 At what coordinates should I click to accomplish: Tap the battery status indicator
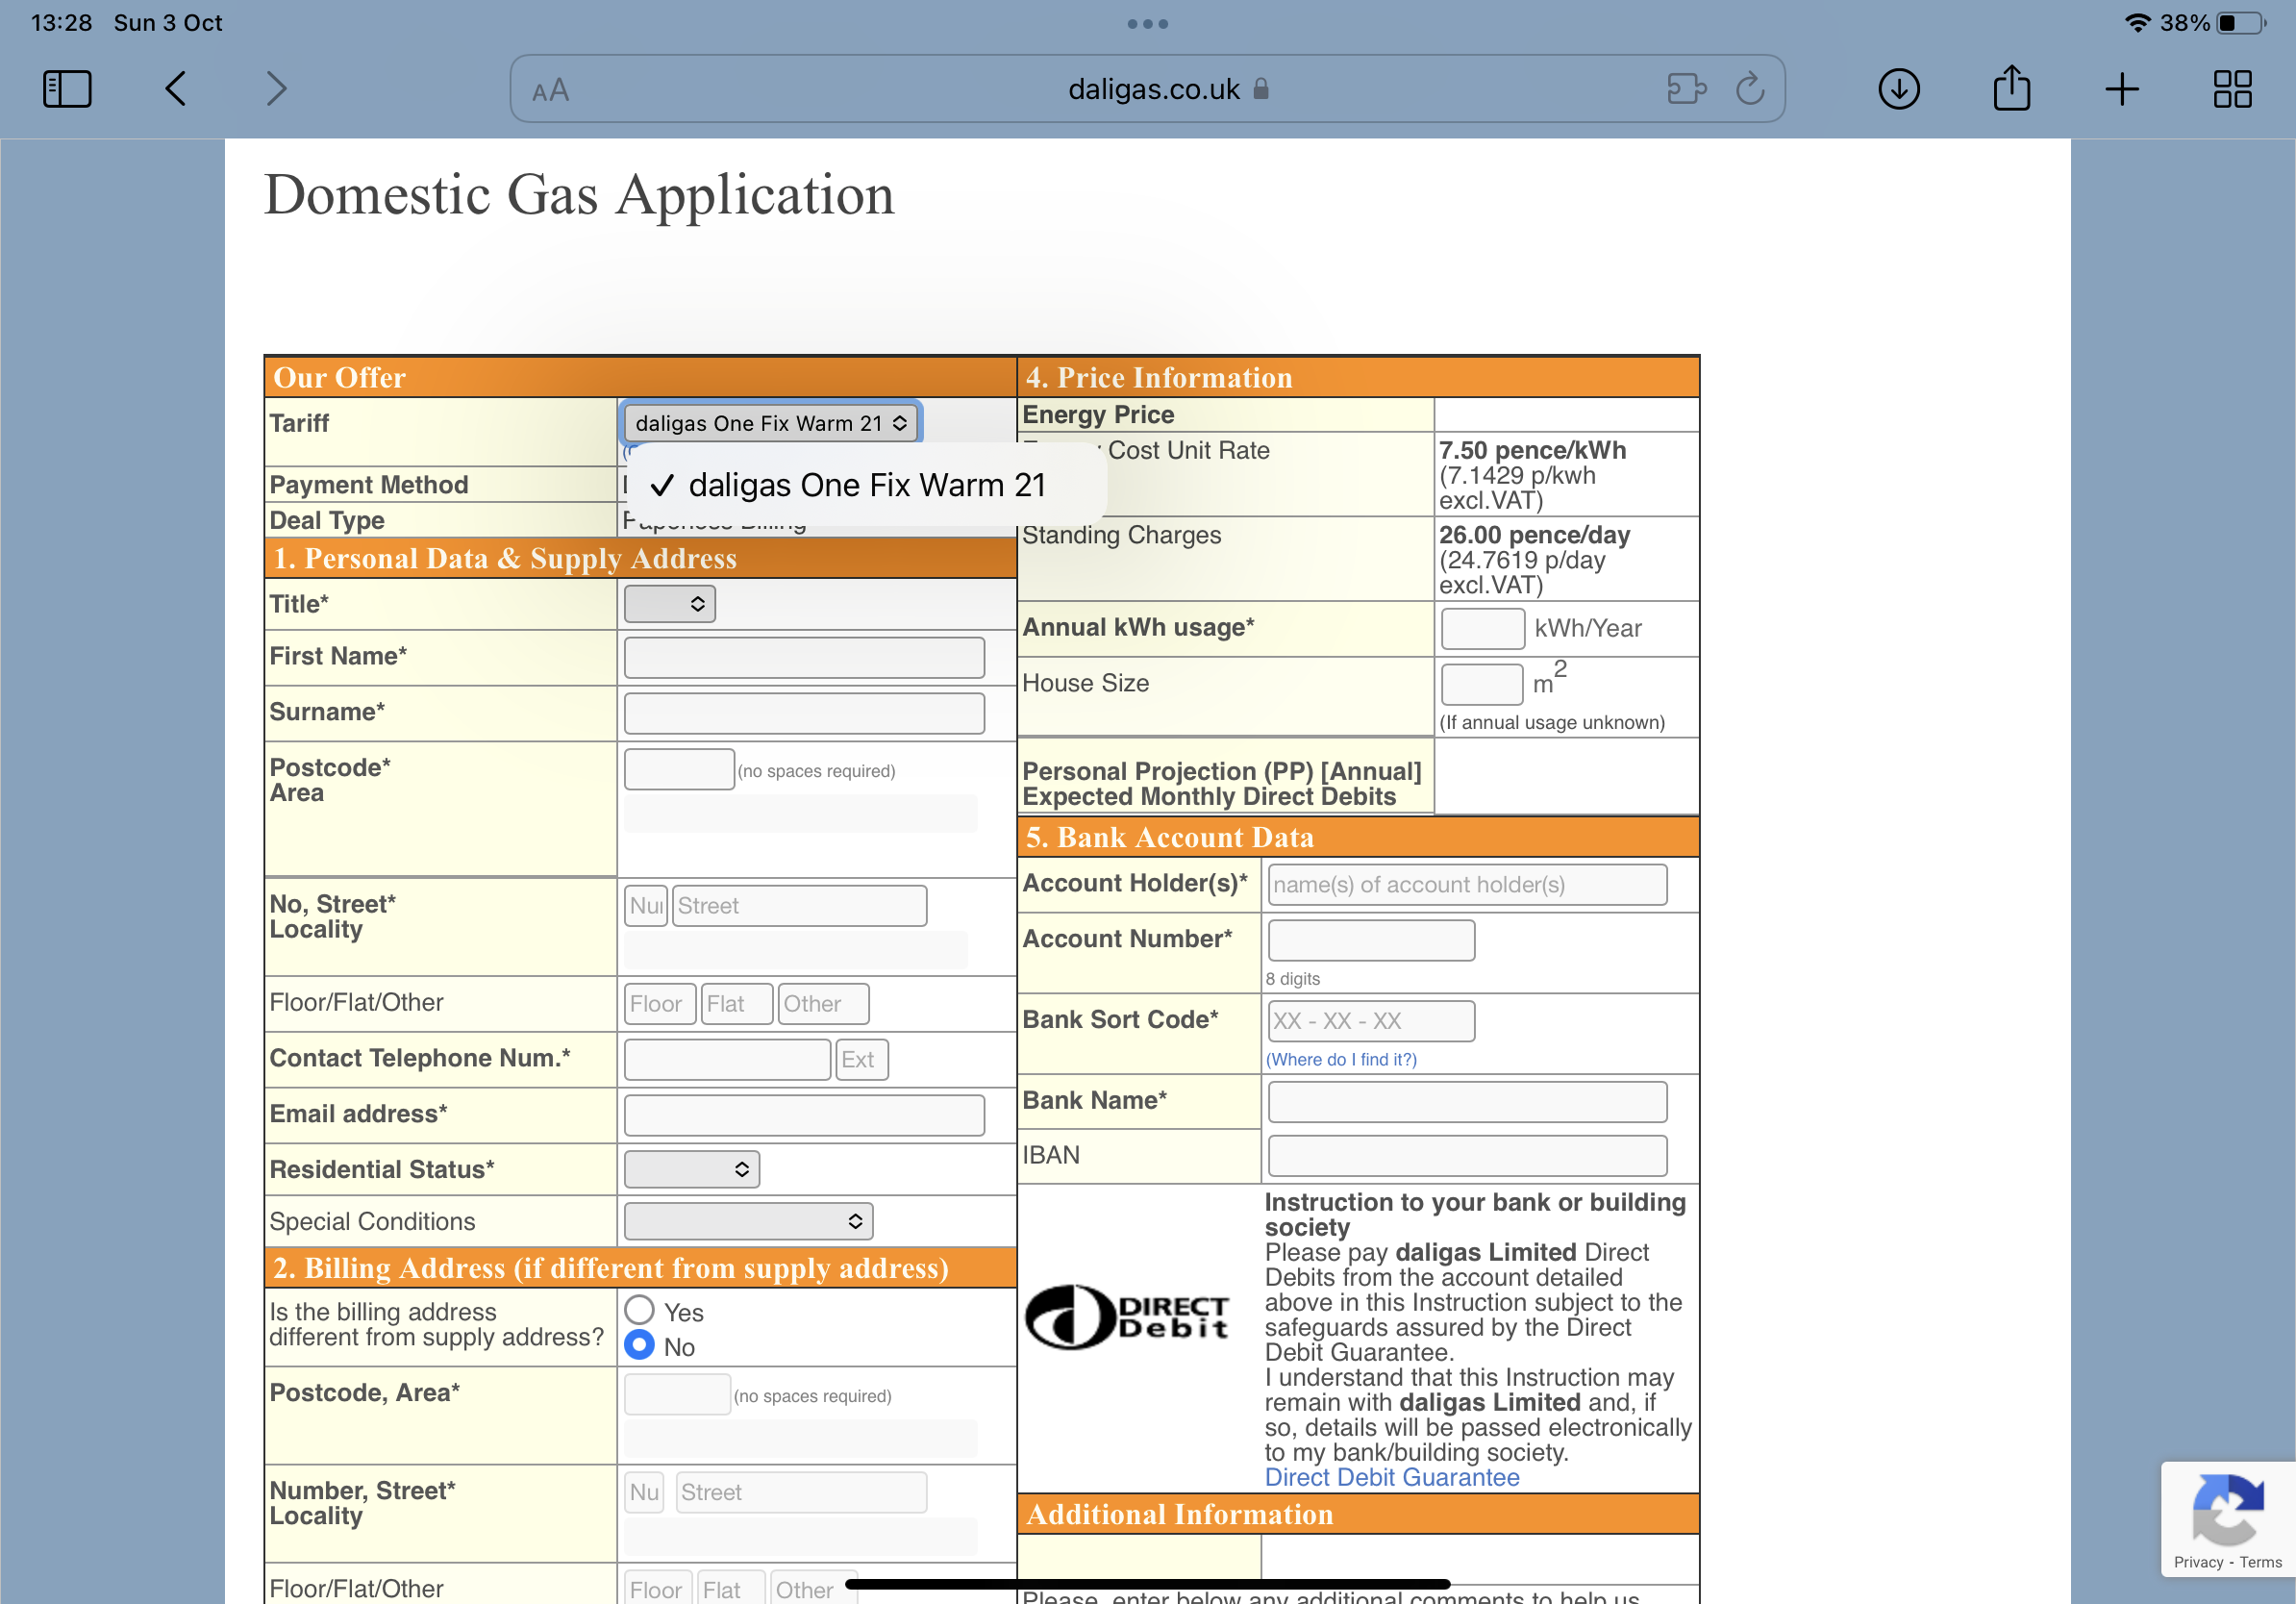(x=2241, y=23)
